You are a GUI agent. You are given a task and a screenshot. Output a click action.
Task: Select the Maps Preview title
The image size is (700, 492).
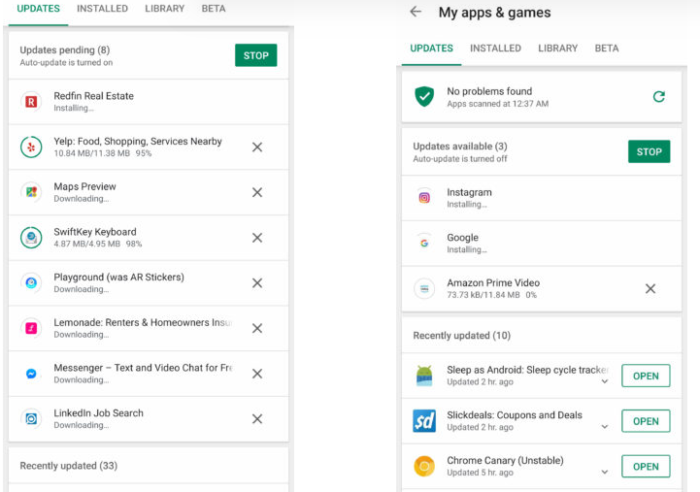pos(85,187)
